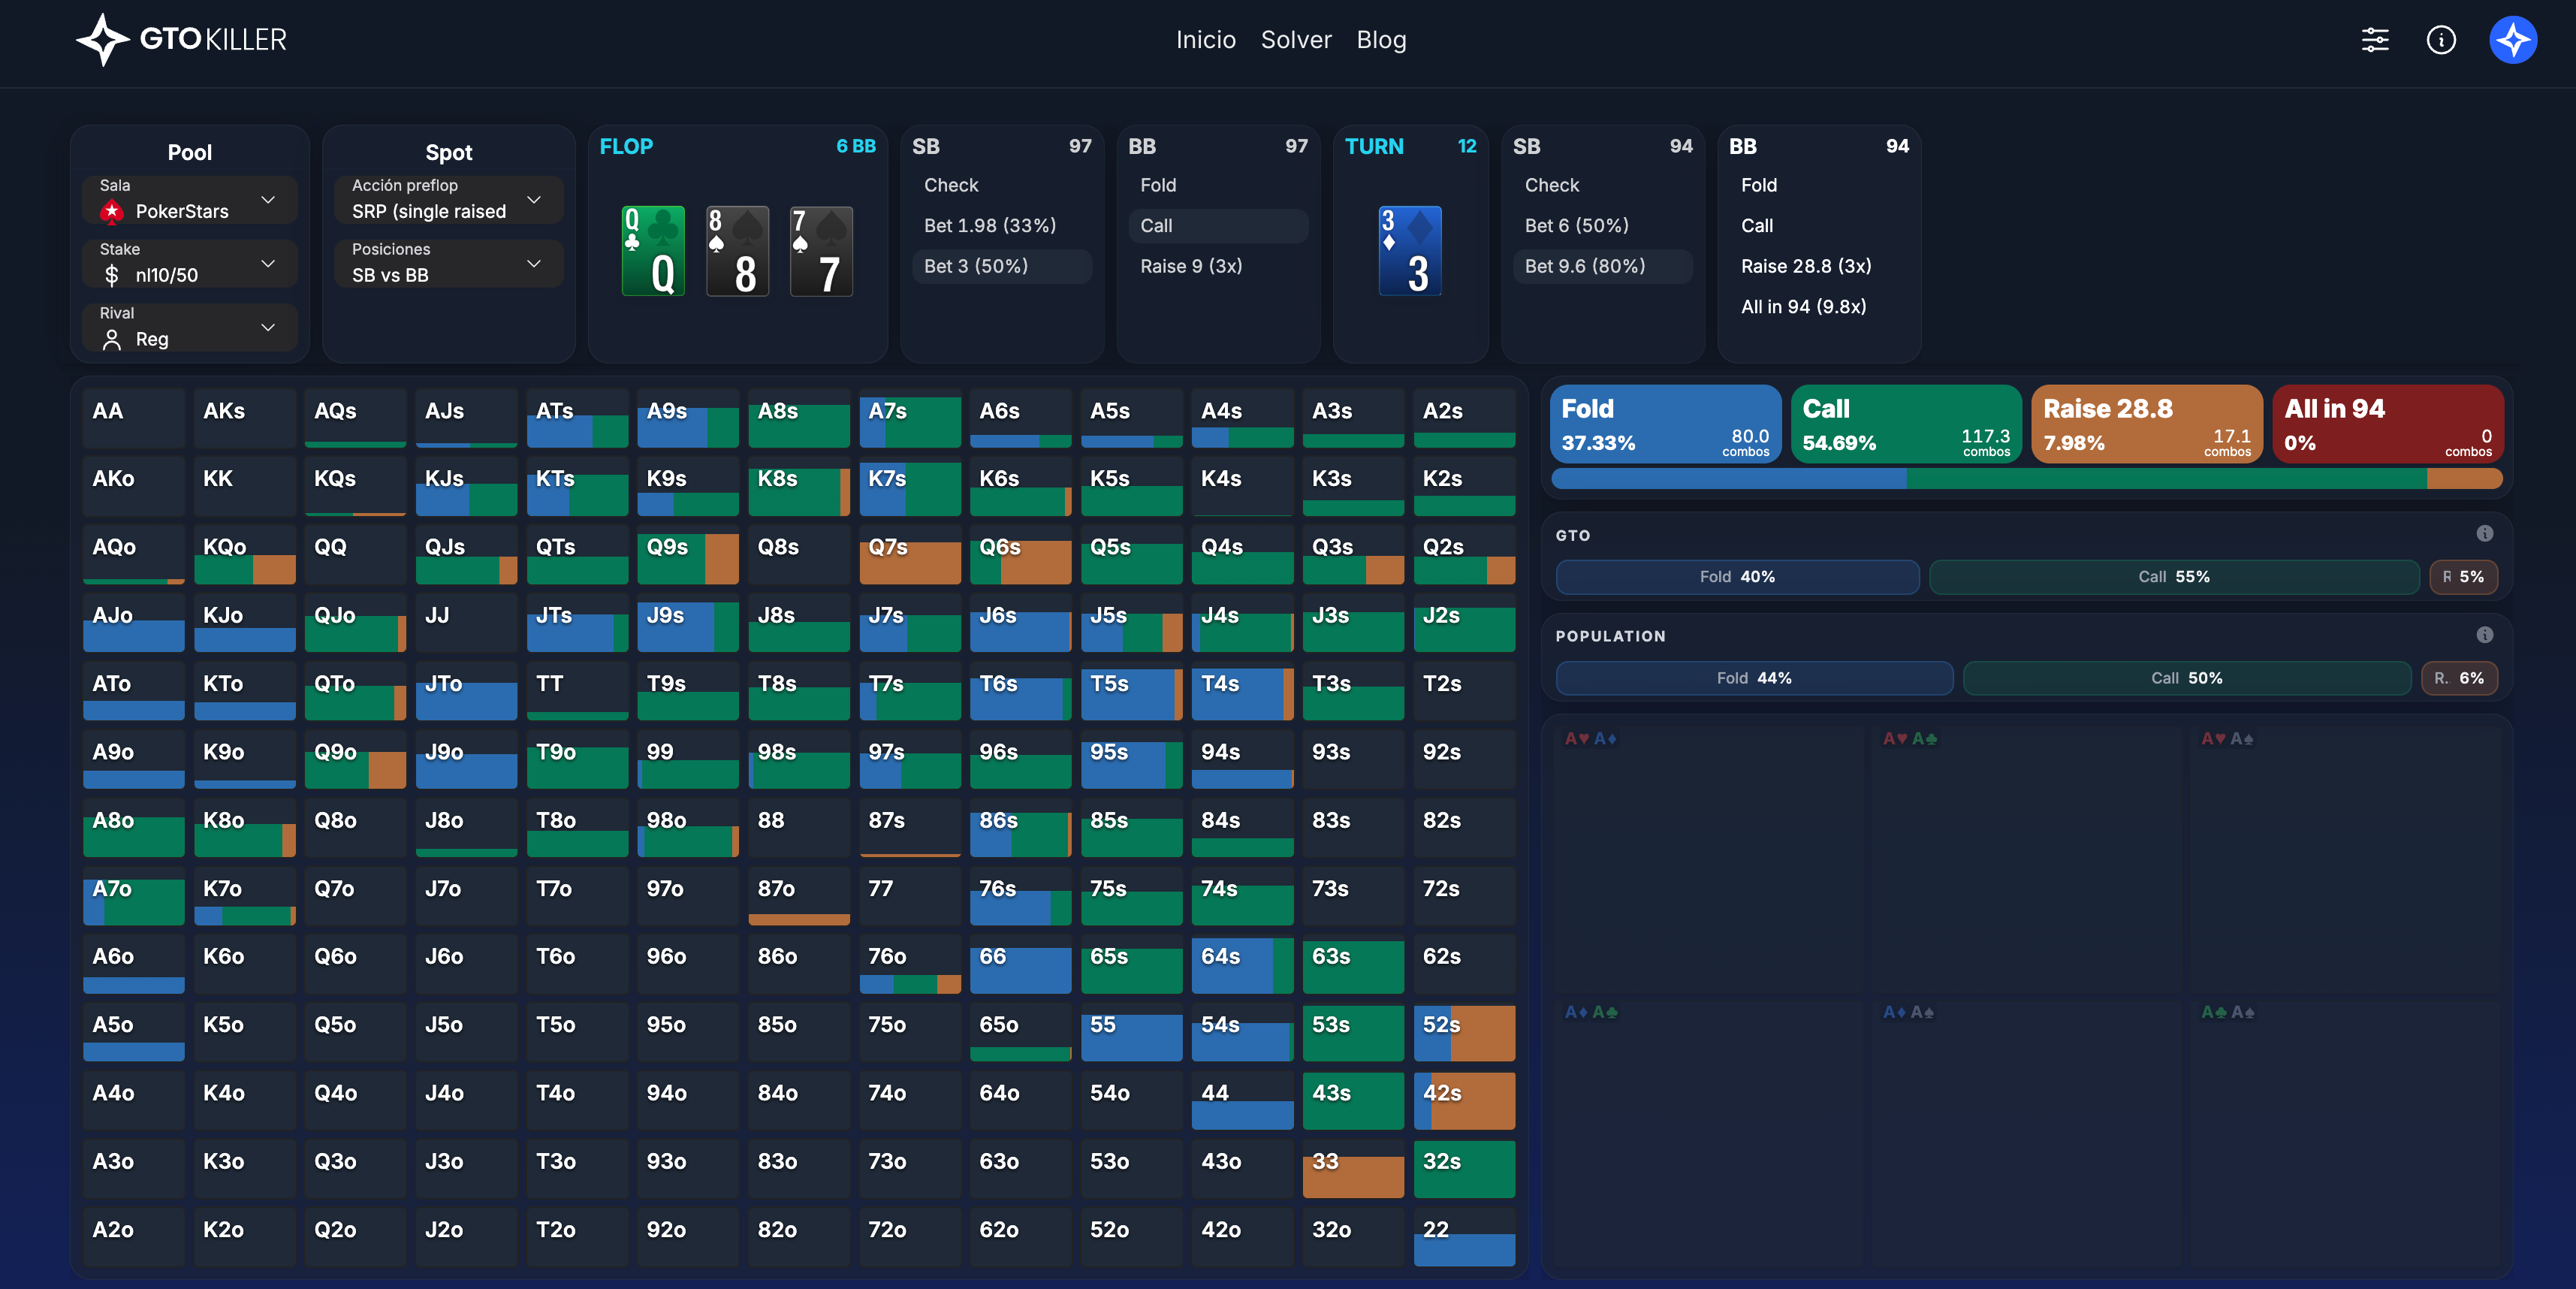This screenshot has width=2576, height=1289.
Task: Open the Acción preflop dropdown
Action: [x=448, y=199]
